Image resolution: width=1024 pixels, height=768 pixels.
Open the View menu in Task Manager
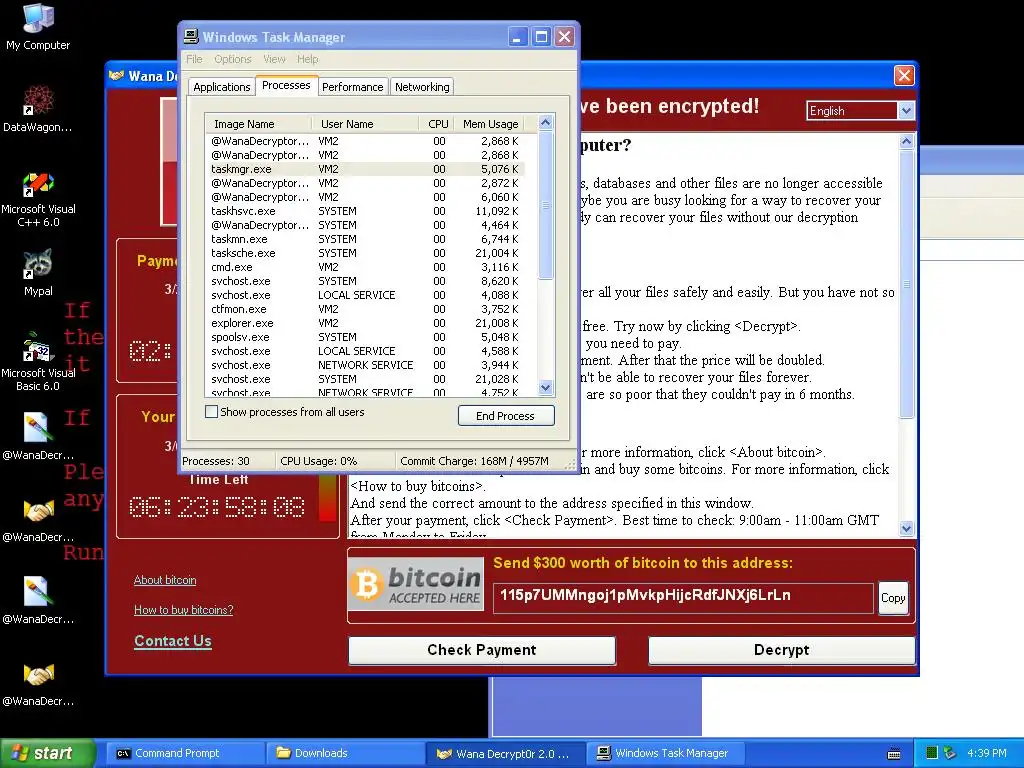[274, 59]
